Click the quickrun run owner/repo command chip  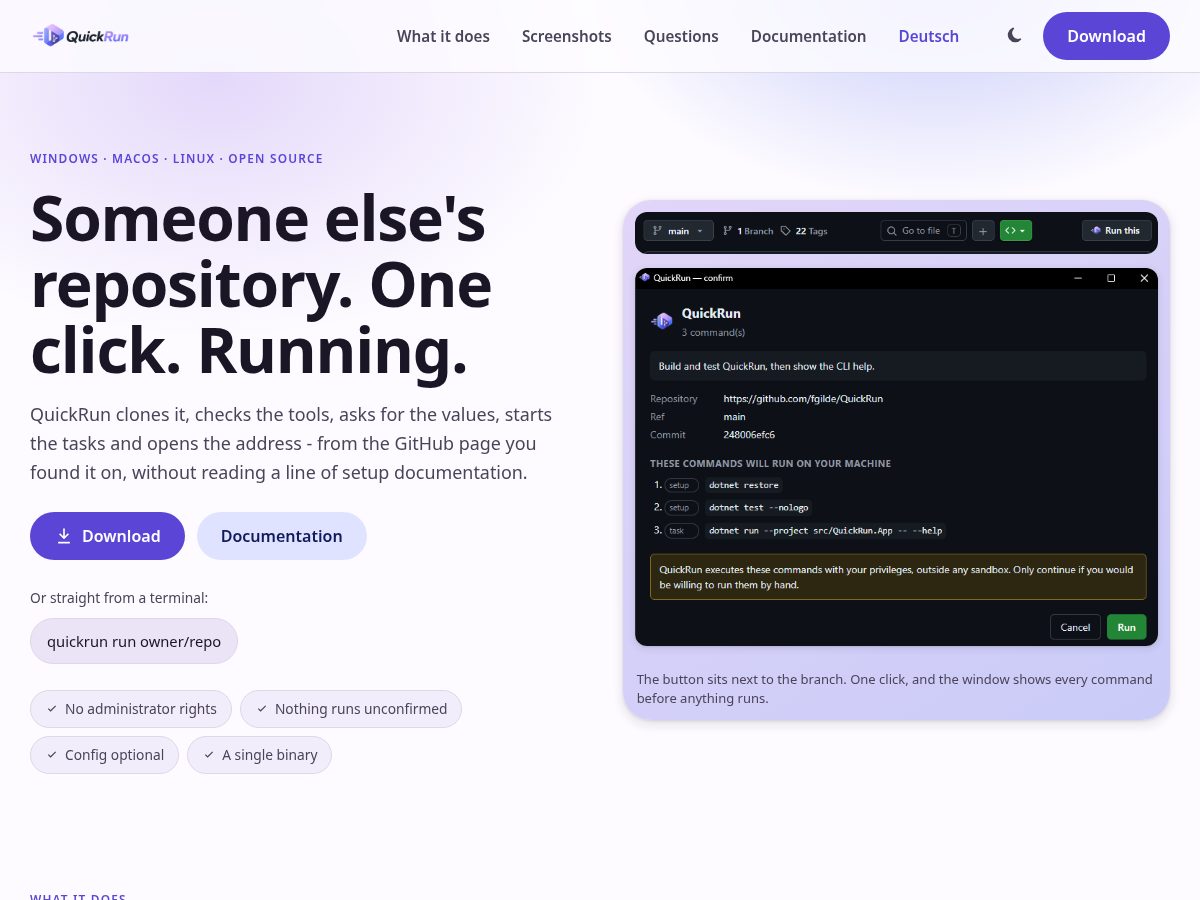coord(134,641)
